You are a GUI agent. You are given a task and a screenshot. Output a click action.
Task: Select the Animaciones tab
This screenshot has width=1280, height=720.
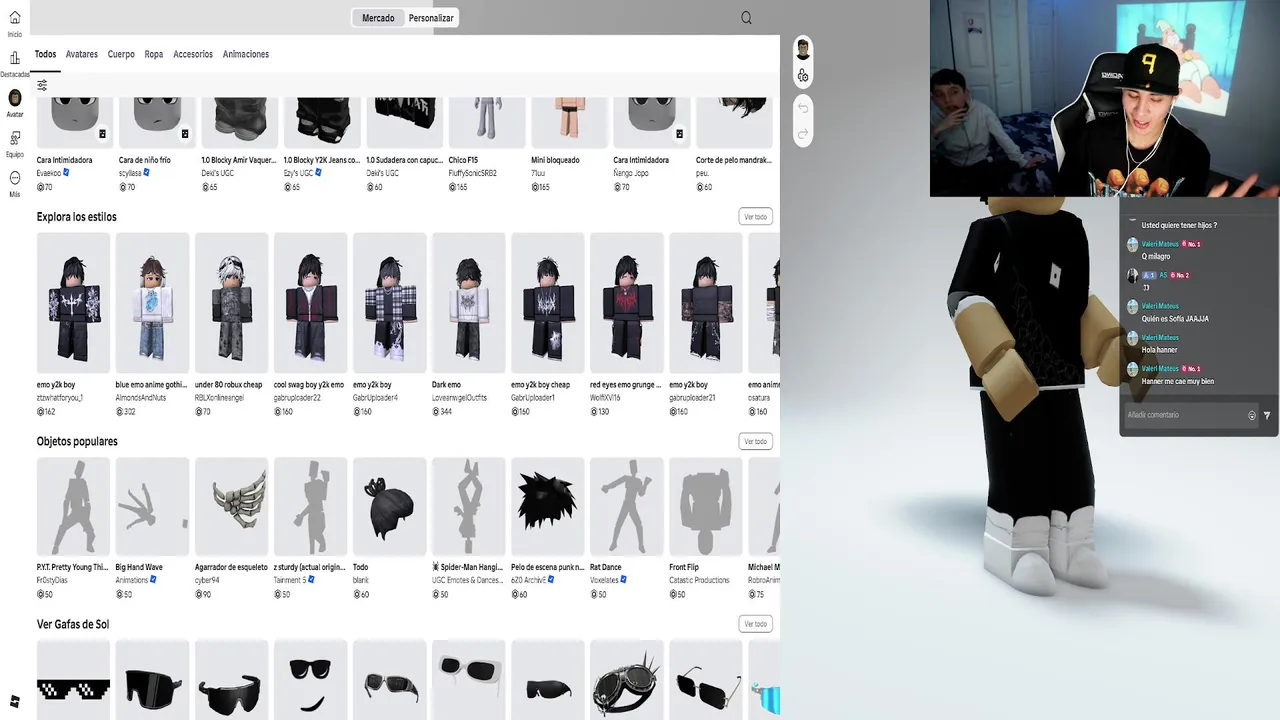[x=246, y=54]
